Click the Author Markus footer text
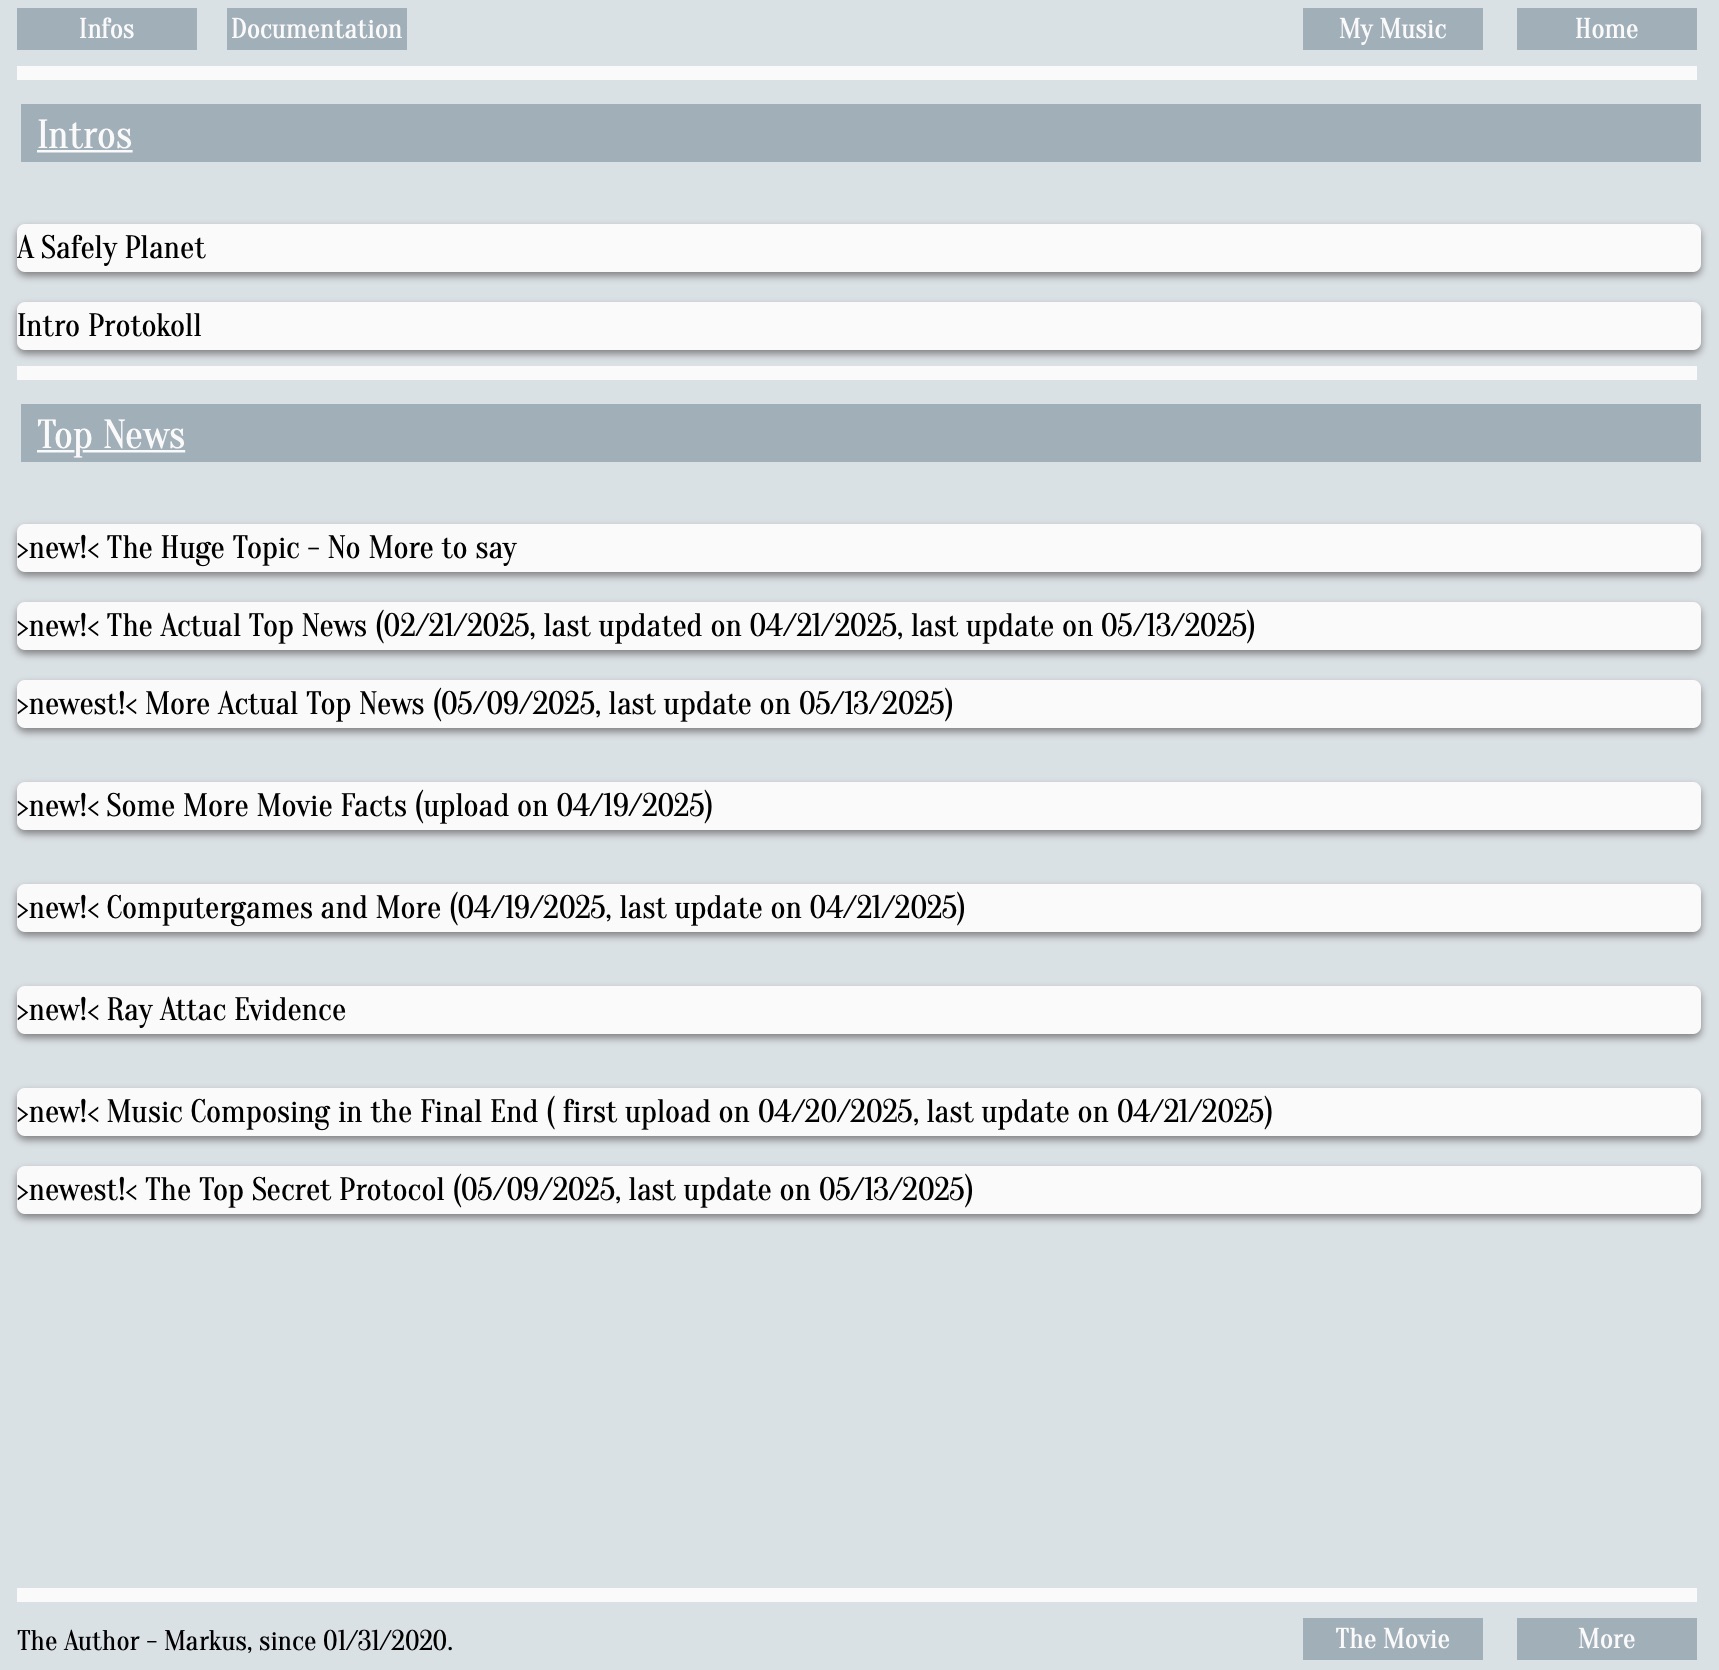 point(235,1641)
